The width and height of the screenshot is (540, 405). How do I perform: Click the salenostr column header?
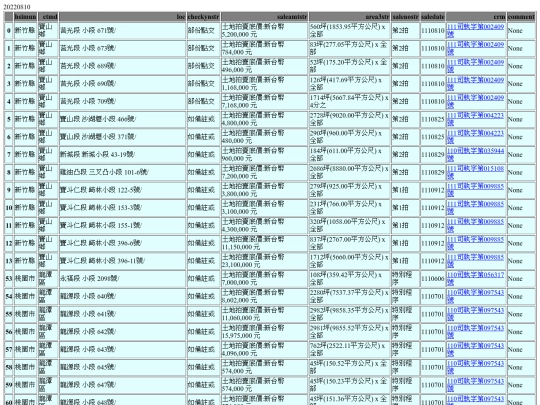pyautogui.click(x=405, y=17)
